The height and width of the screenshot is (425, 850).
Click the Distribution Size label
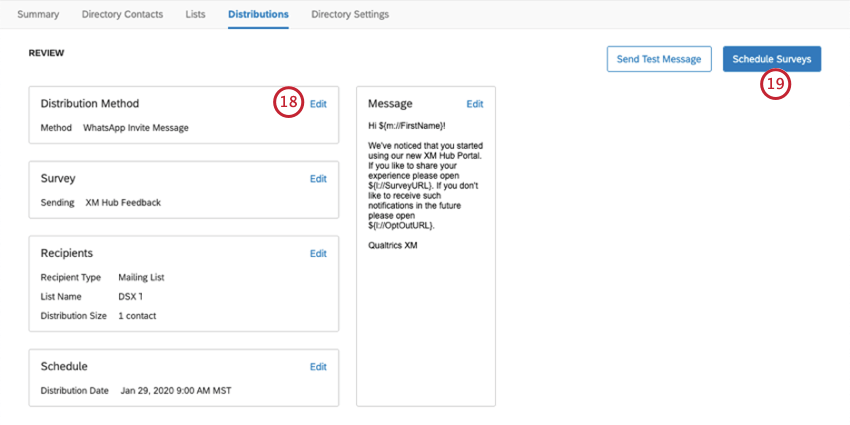[73, 315]
